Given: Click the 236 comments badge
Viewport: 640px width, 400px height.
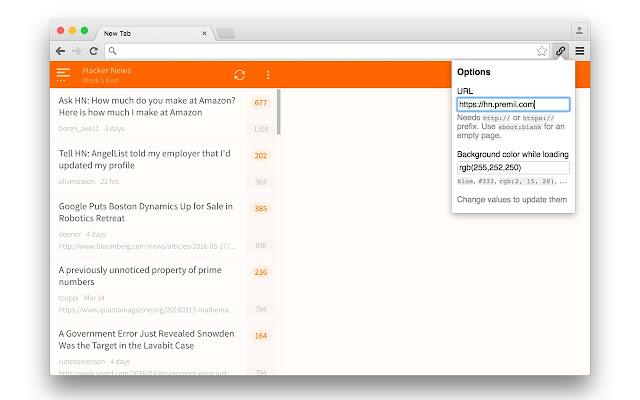Looking at the screenshot, I should click(260, 272).
